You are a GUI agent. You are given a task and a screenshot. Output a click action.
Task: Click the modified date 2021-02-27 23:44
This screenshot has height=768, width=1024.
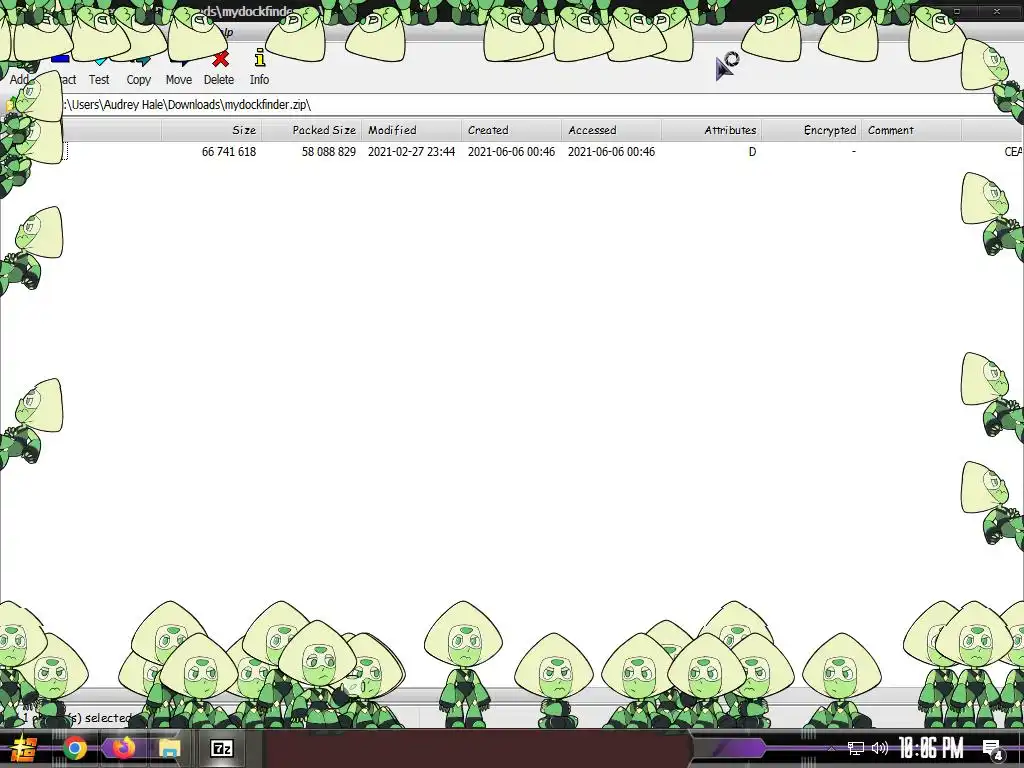tap(411, 152)
